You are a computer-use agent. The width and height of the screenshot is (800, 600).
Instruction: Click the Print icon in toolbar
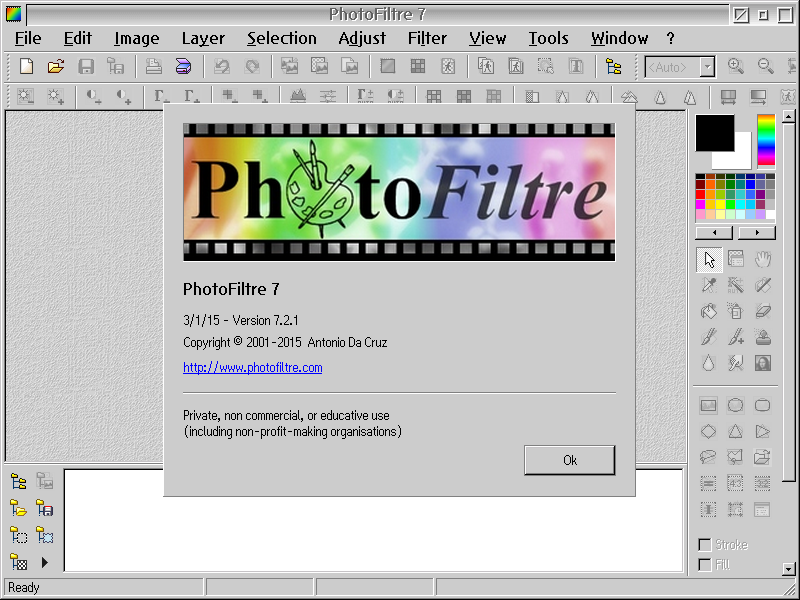(x=154, y=66)
